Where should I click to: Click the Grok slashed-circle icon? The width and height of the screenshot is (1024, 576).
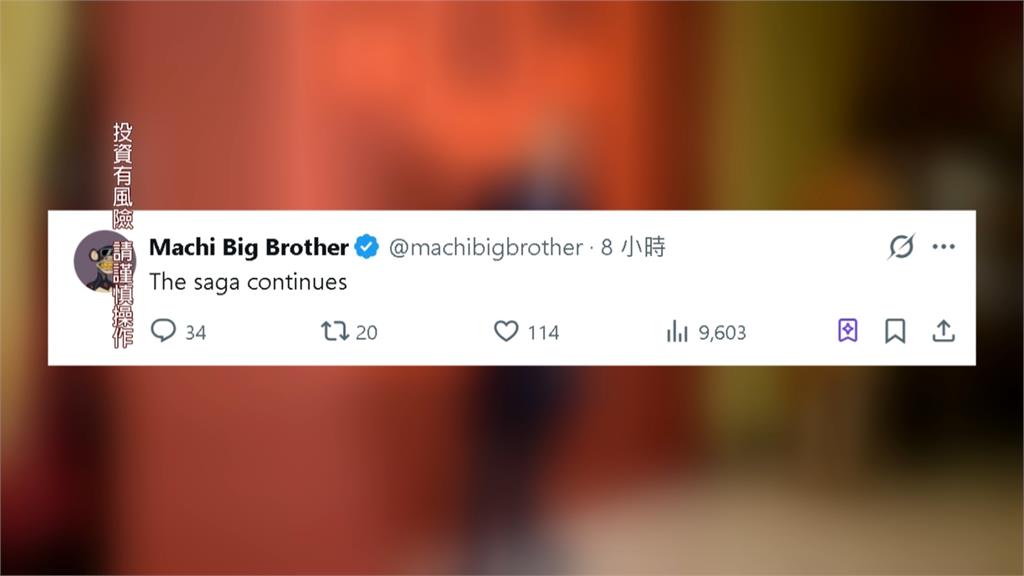point(901,246)
